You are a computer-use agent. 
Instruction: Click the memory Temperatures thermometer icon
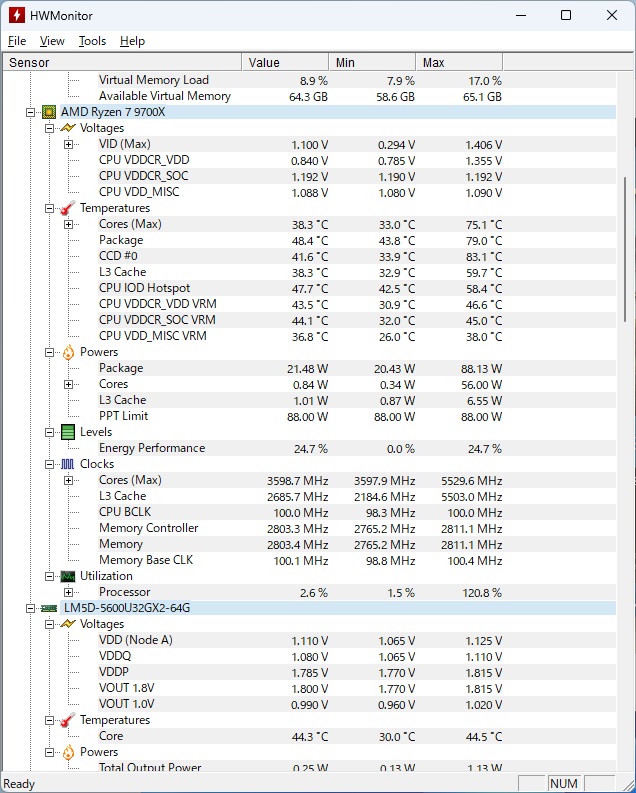coord(68,720)
